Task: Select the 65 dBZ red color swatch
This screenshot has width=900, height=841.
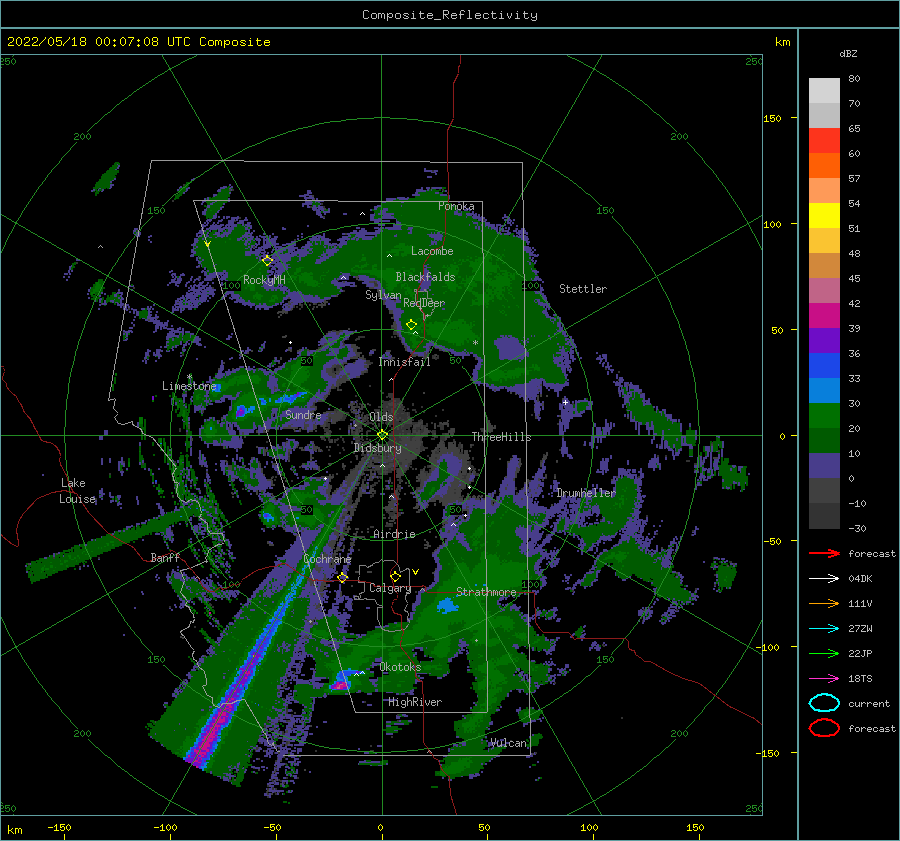Action: tap(824, 140)
